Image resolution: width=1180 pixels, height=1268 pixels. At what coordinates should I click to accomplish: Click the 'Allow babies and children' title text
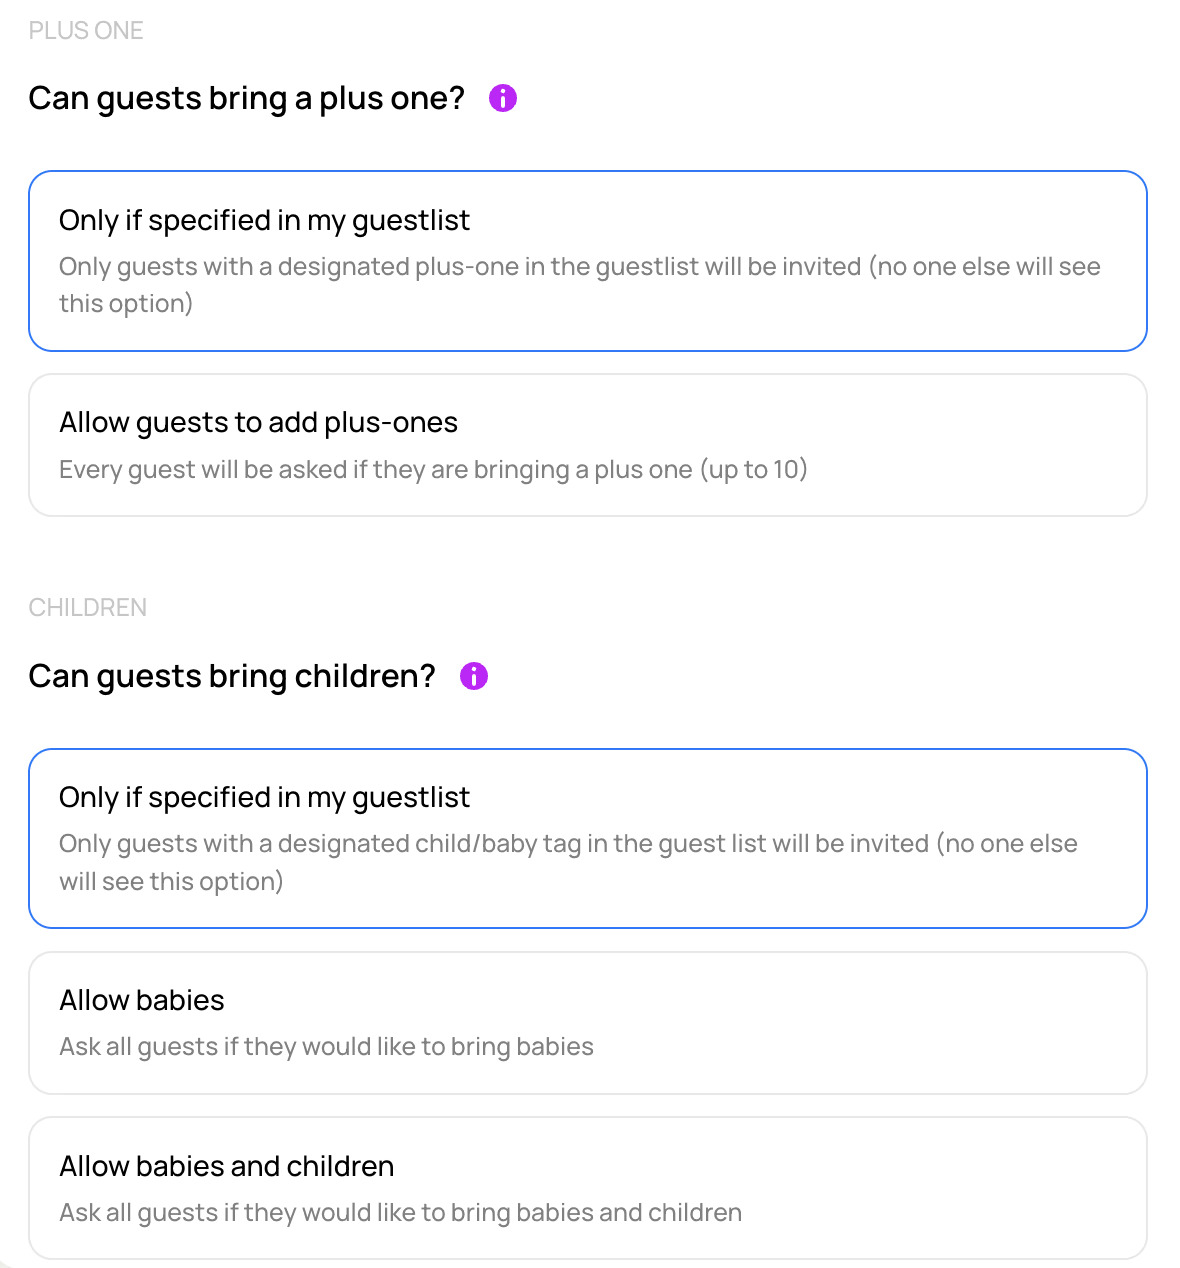click(227, 1166)
